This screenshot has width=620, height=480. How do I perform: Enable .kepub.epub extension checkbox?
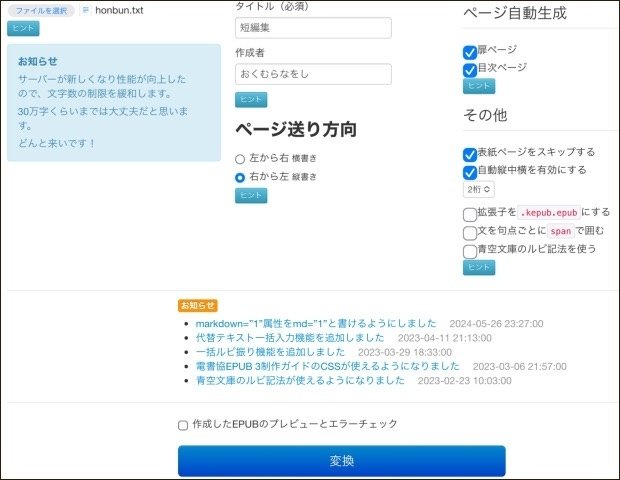[x=470, y=215]
